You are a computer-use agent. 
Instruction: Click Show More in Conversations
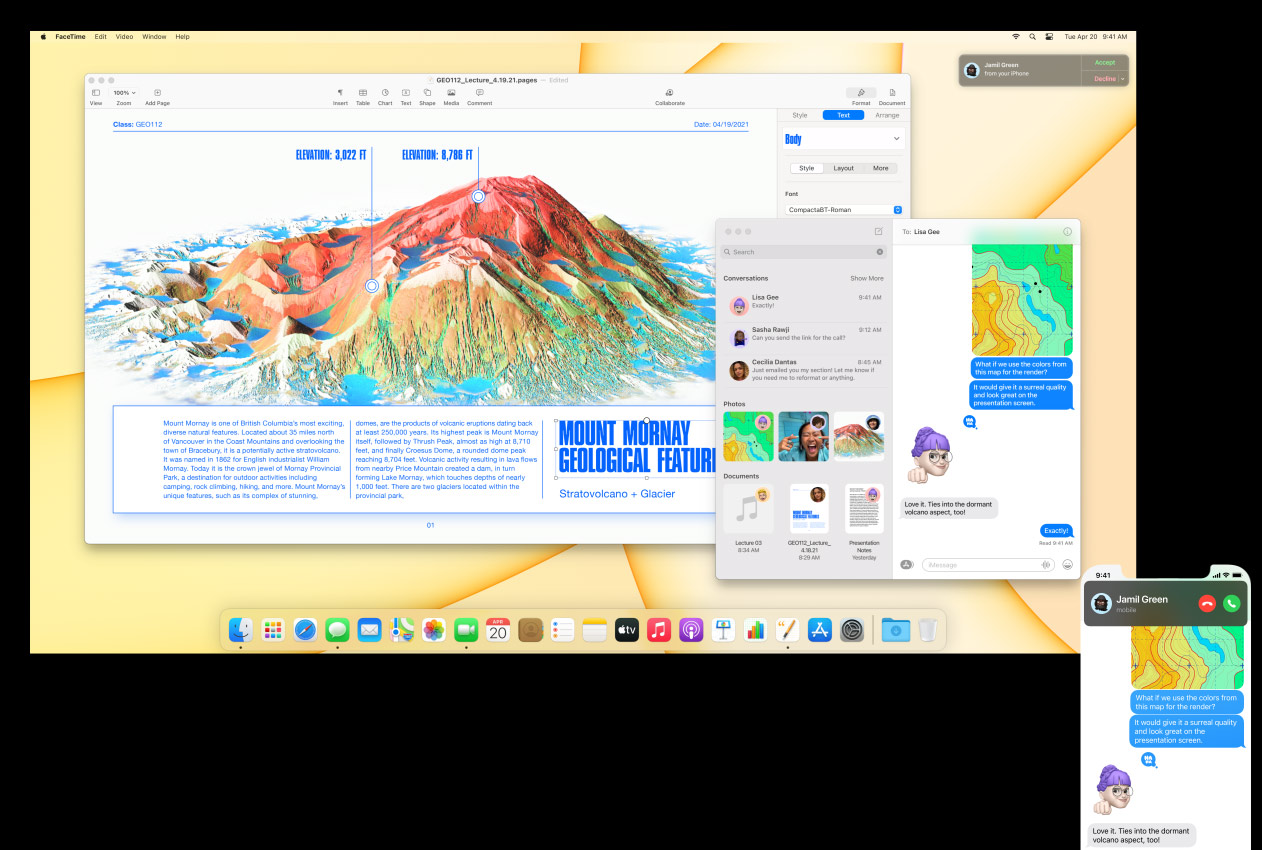pyautogui.click(x=866, y=278)
